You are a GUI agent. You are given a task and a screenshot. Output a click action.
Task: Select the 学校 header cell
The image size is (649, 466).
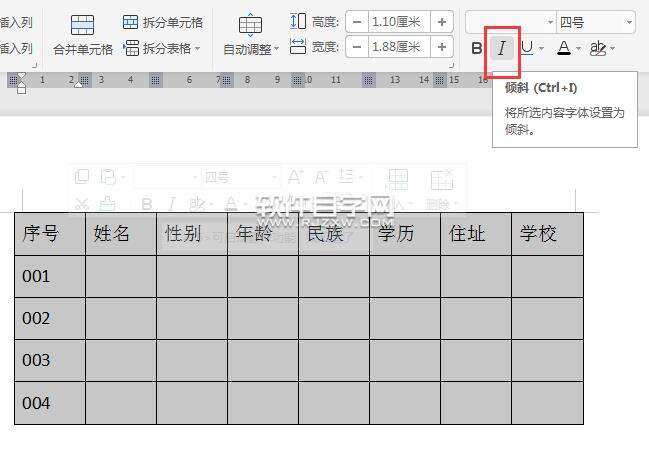pyautogui.click(x=547, y=234)
